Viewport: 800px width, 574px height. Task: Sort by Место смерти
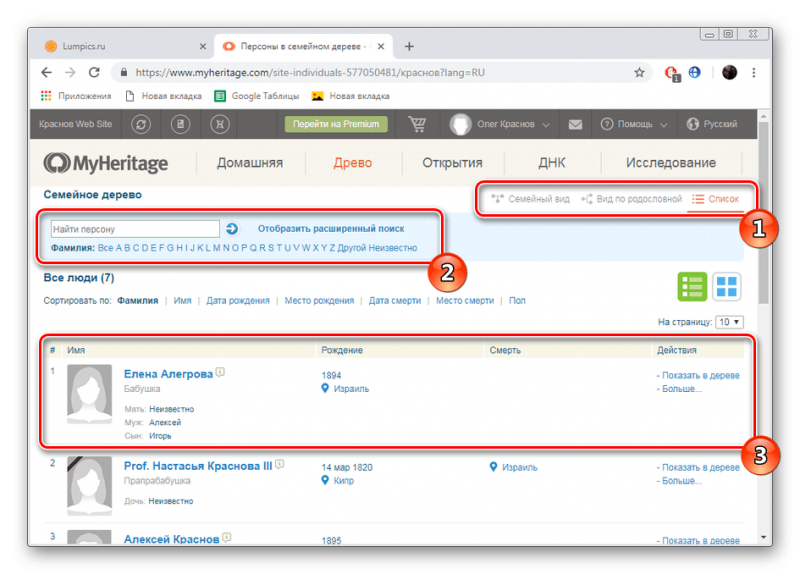coord(465,301)
